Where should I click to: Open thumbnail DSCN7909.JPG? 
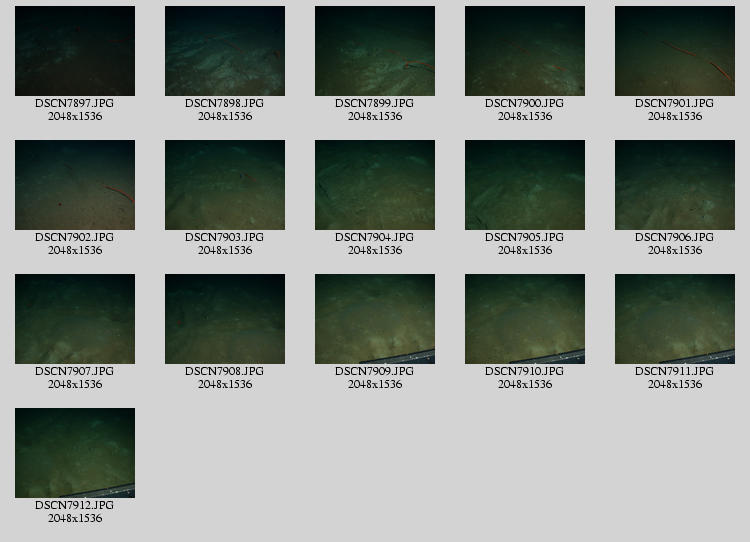pyautogui.click(x=375, y=319)
